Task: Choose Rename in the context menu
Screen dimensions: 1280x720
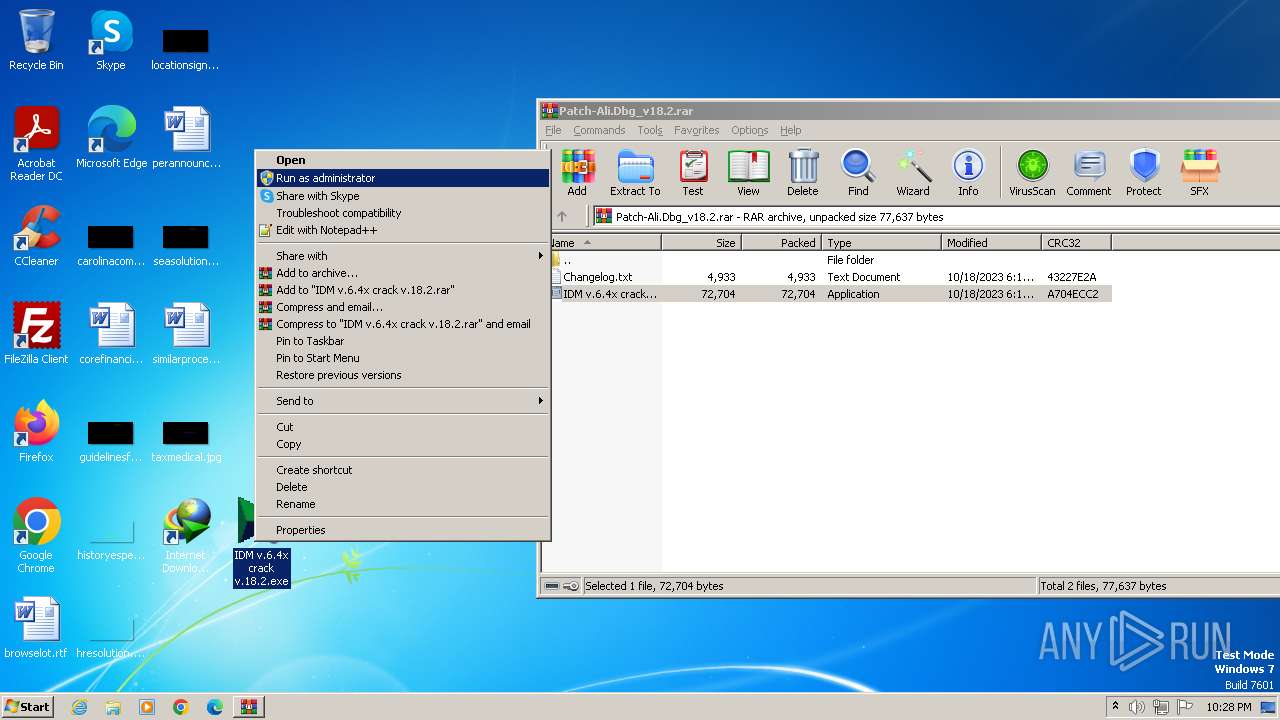Action: click(x=403, y=504)
